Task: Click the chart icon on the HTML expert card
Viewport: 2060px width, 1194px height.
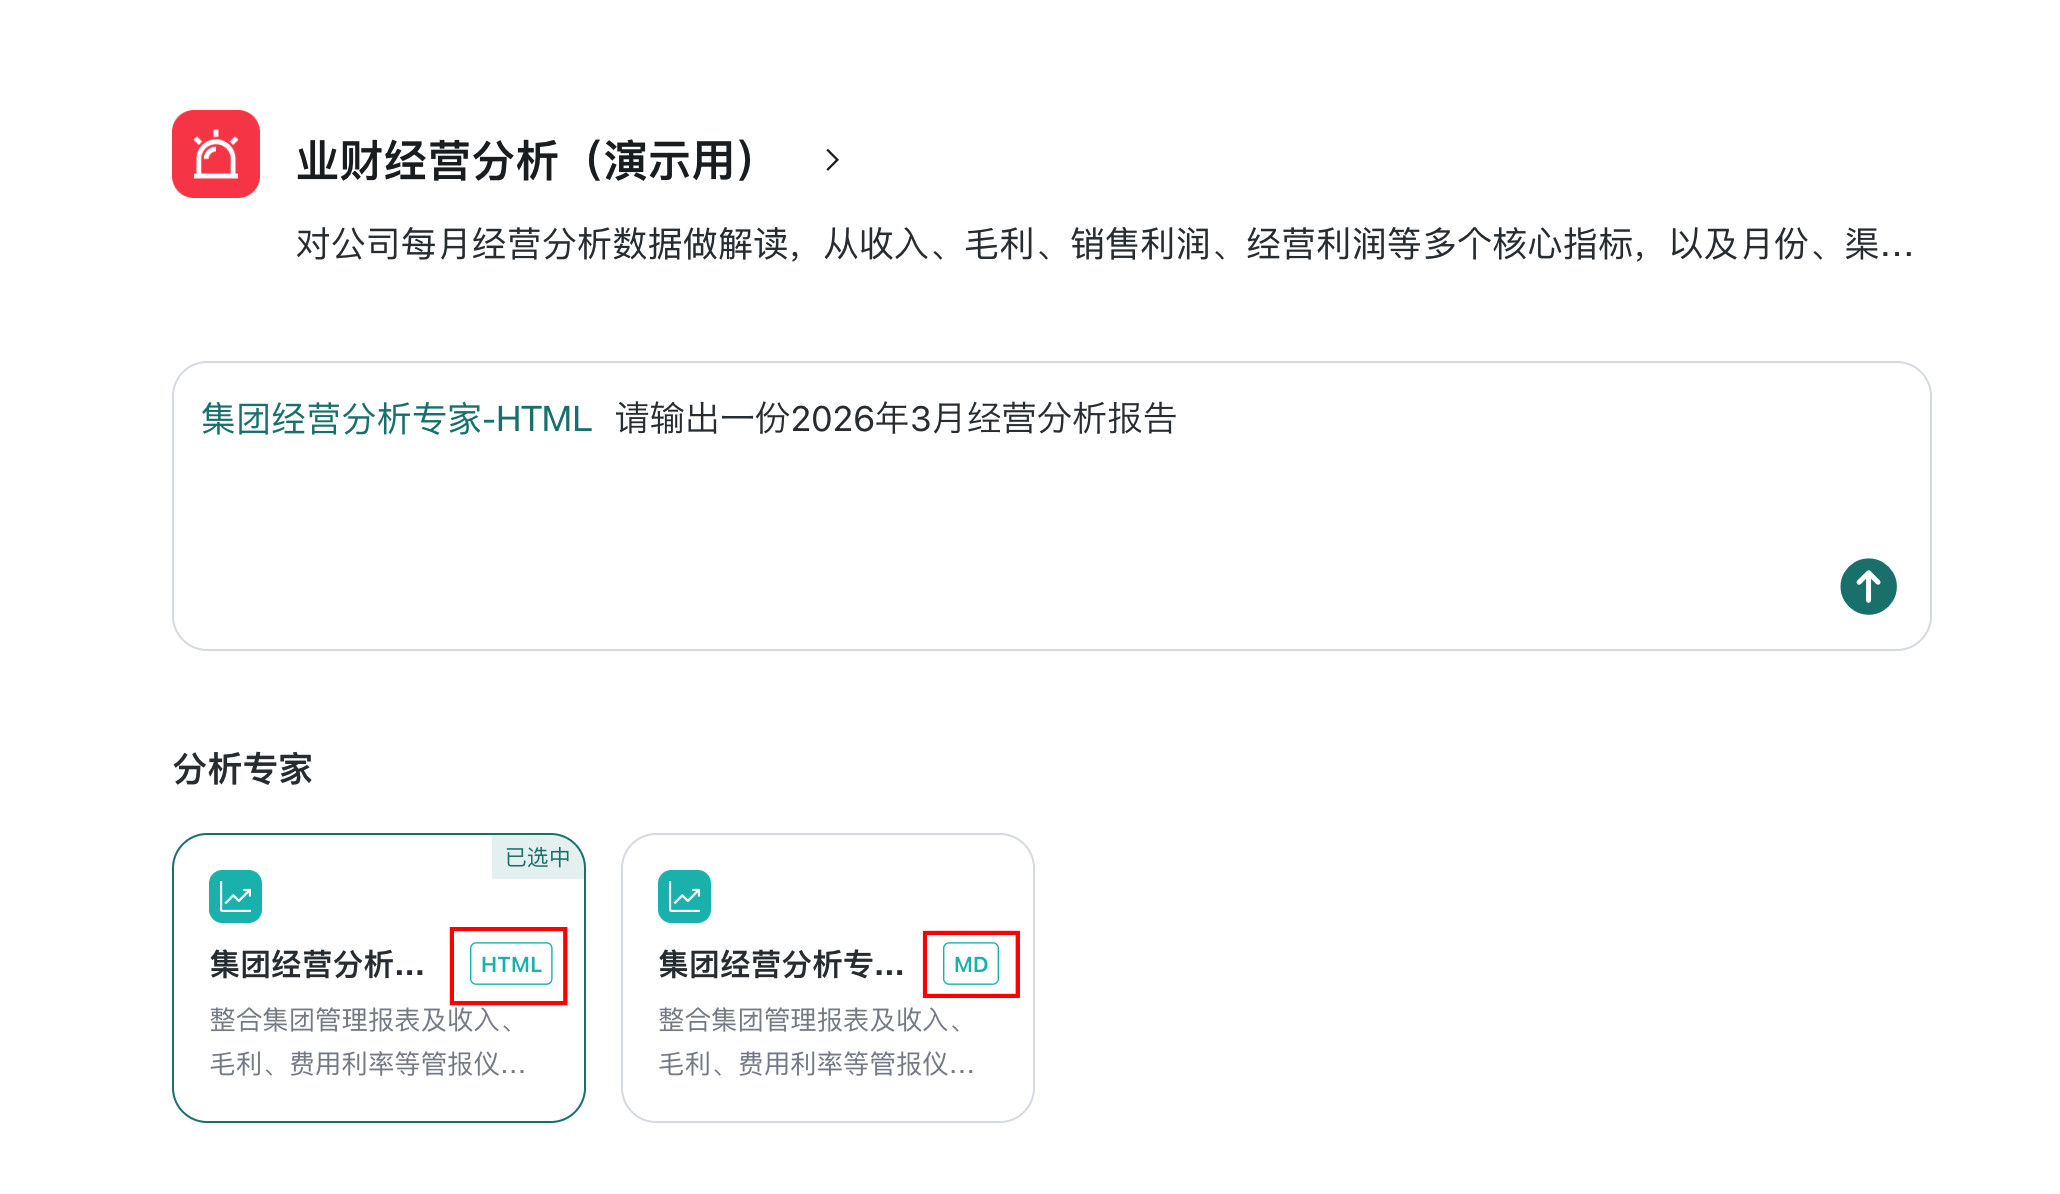Action: 235,896
